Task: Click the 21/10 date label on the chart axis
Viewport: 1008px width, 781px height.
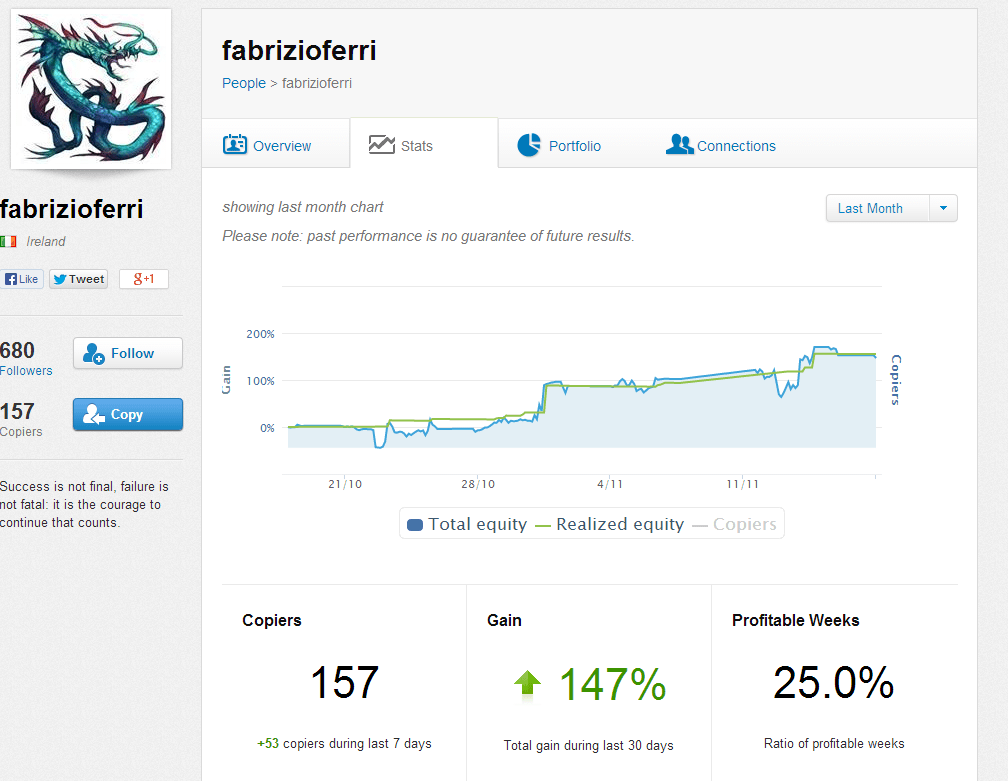Action: pyautogui.click(x=345, y=484)
